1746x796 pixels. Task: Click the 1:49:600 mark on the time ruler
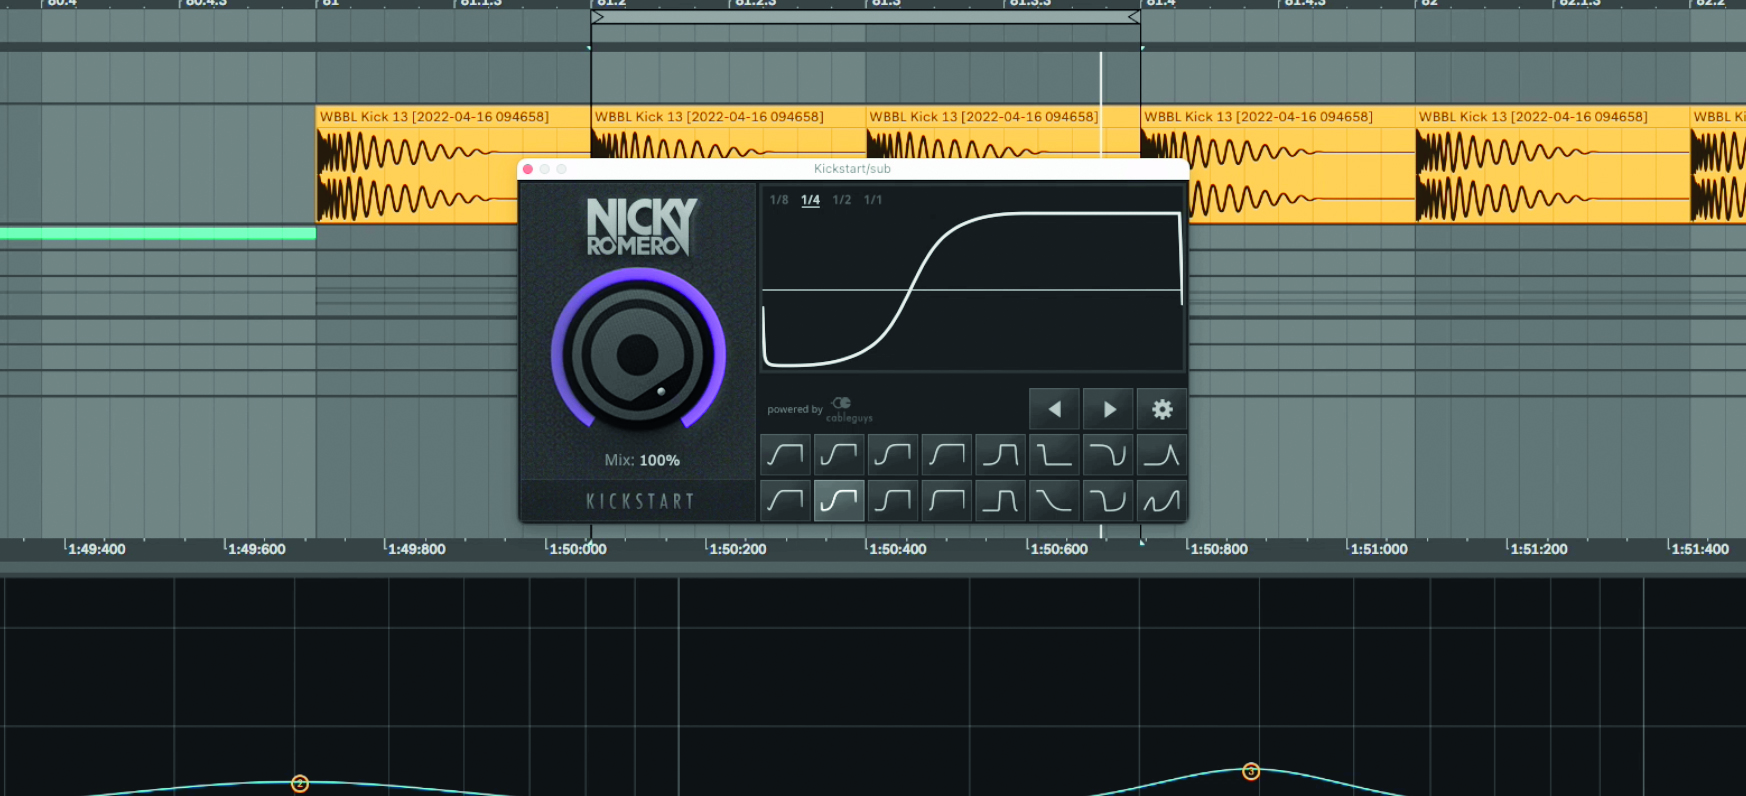pyautogui.click(x=257, y=549)
